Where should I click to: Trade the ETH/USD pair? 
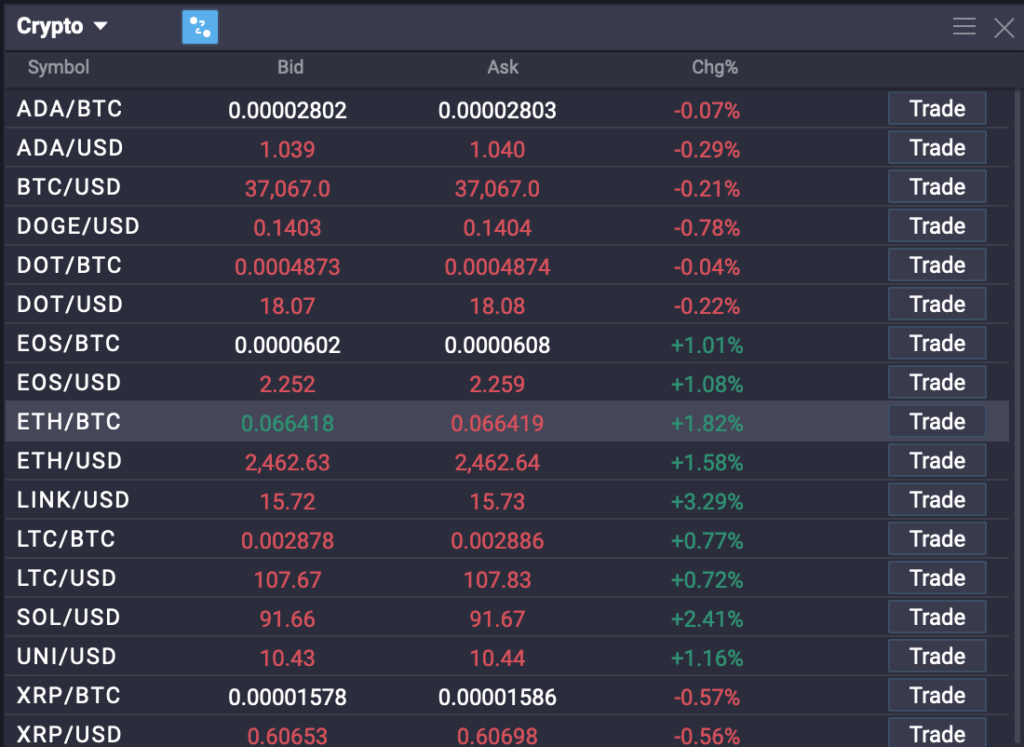pyautogui.click(x=936, y=460)
